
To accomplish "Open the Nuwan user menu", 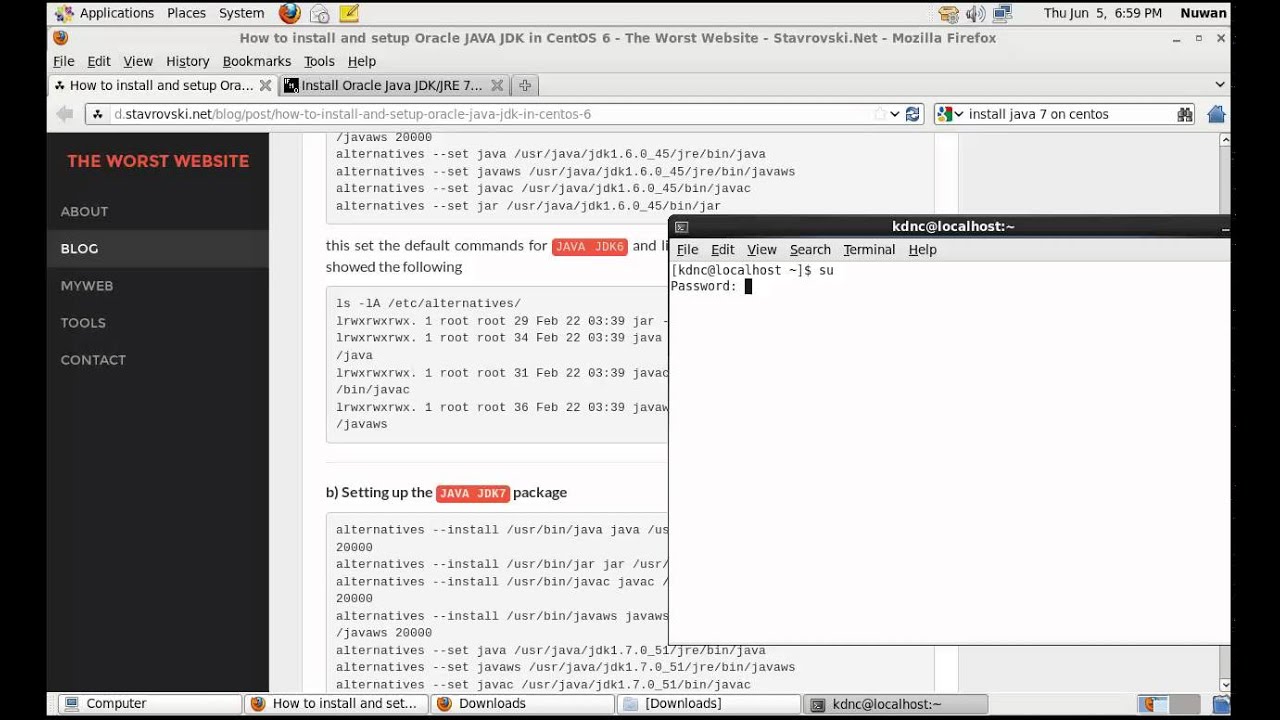I will [1203, 13].
